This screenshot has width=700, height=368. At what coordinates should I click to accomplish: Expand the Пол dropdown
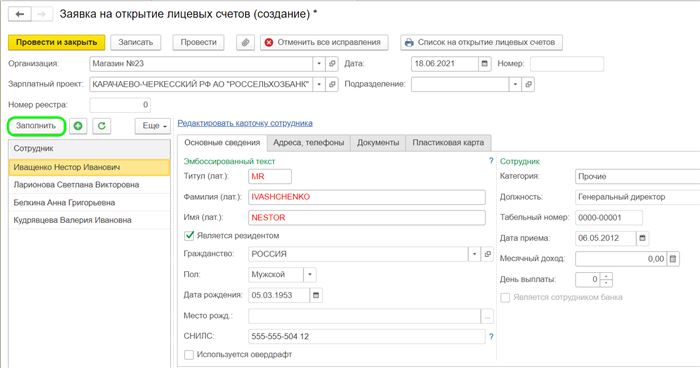(x=310, y=274)
